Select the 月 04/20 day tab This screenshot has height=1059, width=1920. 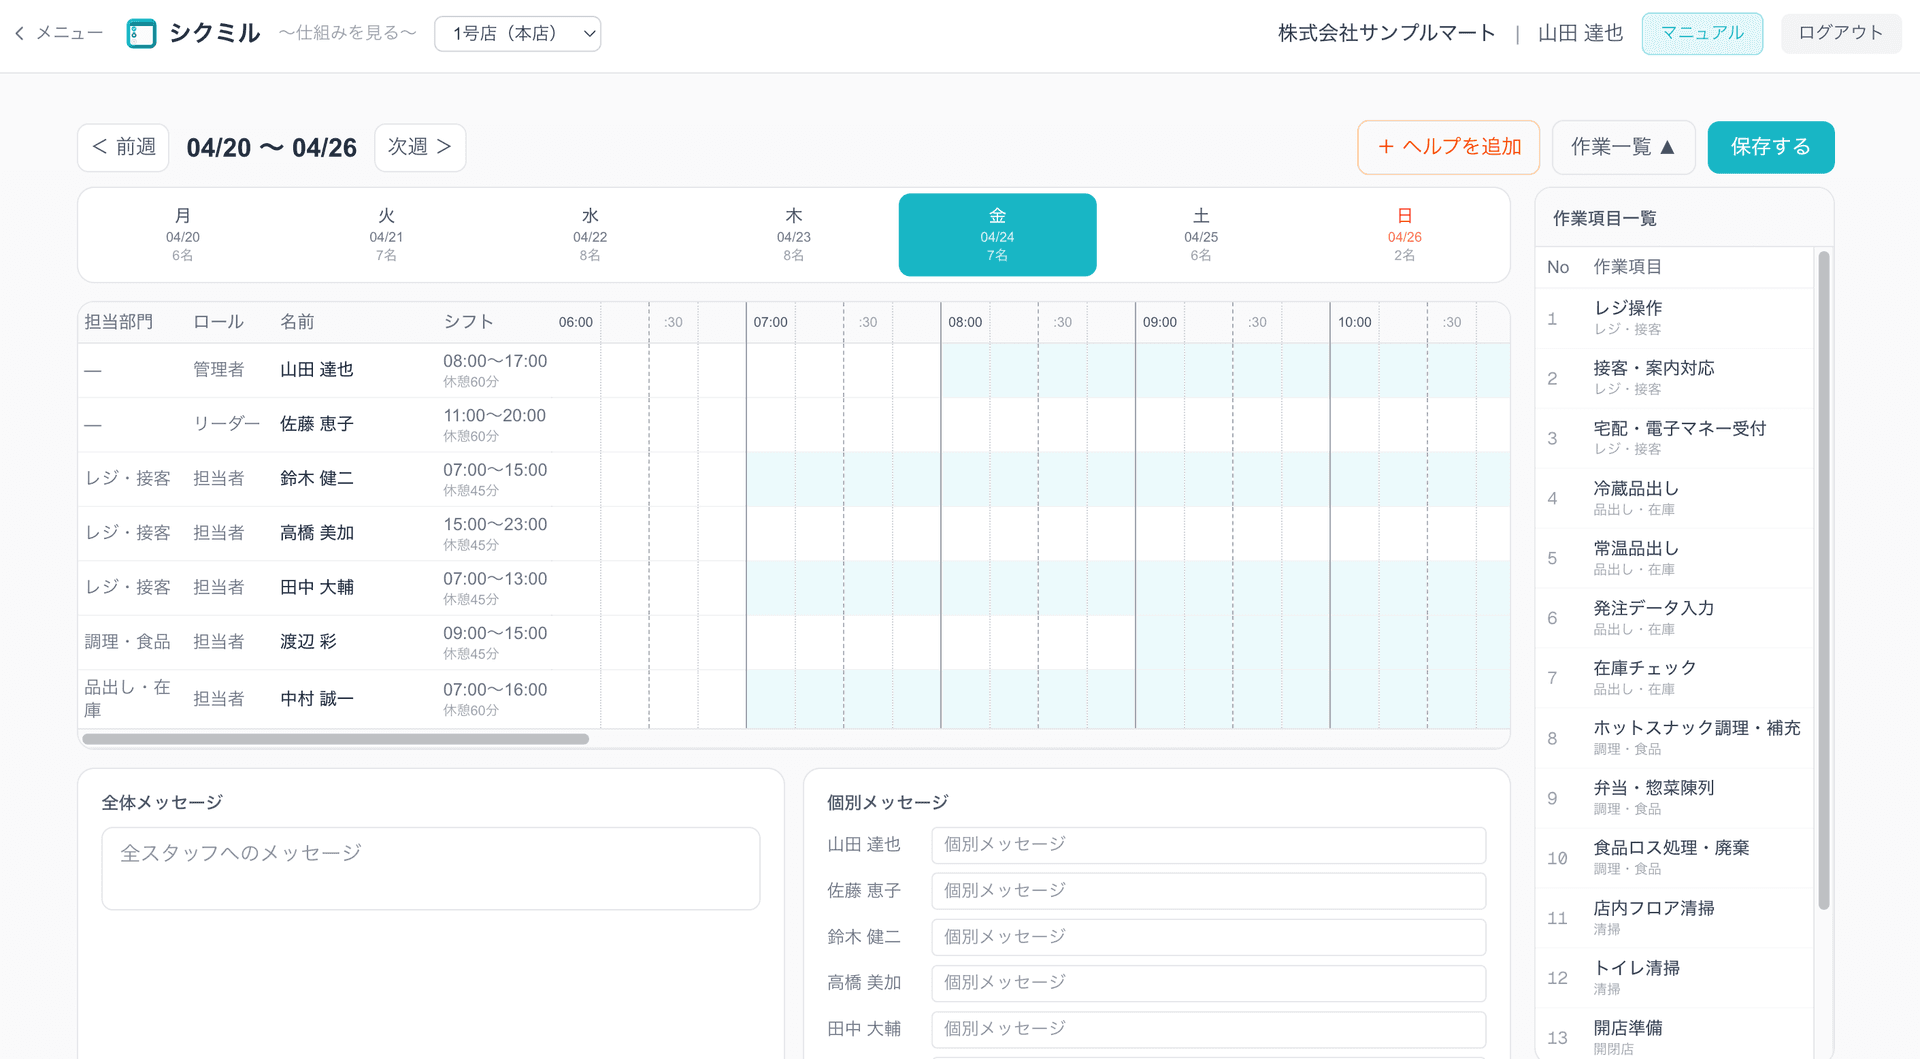[183, 235]
